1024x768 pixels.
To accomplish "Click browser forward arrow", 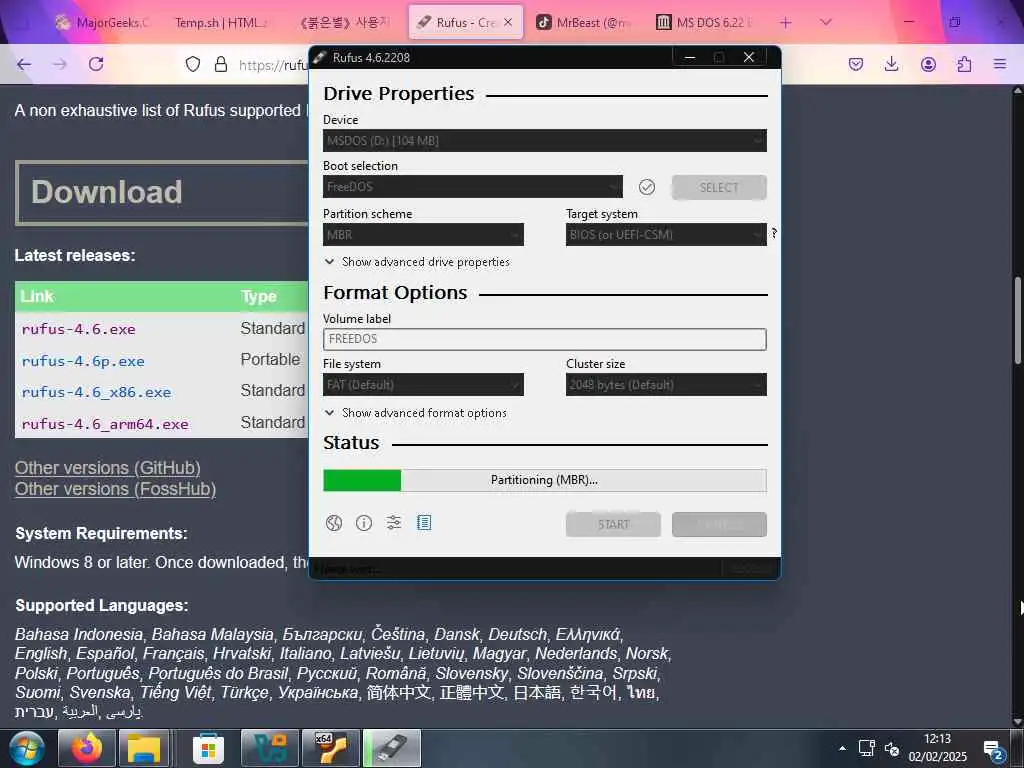I will (x=60, y=64).
